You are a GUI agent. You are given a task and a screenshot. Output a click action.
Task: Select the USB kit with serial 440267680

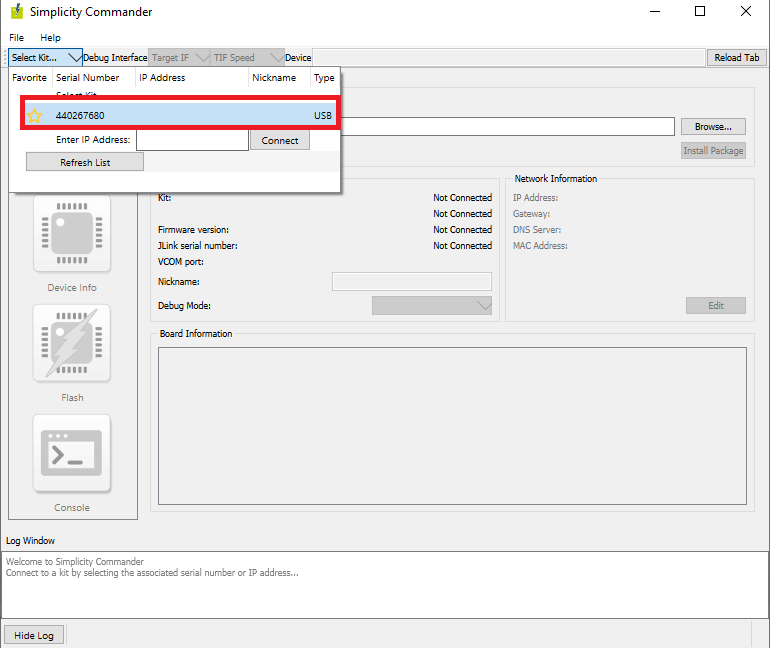tap(180, 116)
